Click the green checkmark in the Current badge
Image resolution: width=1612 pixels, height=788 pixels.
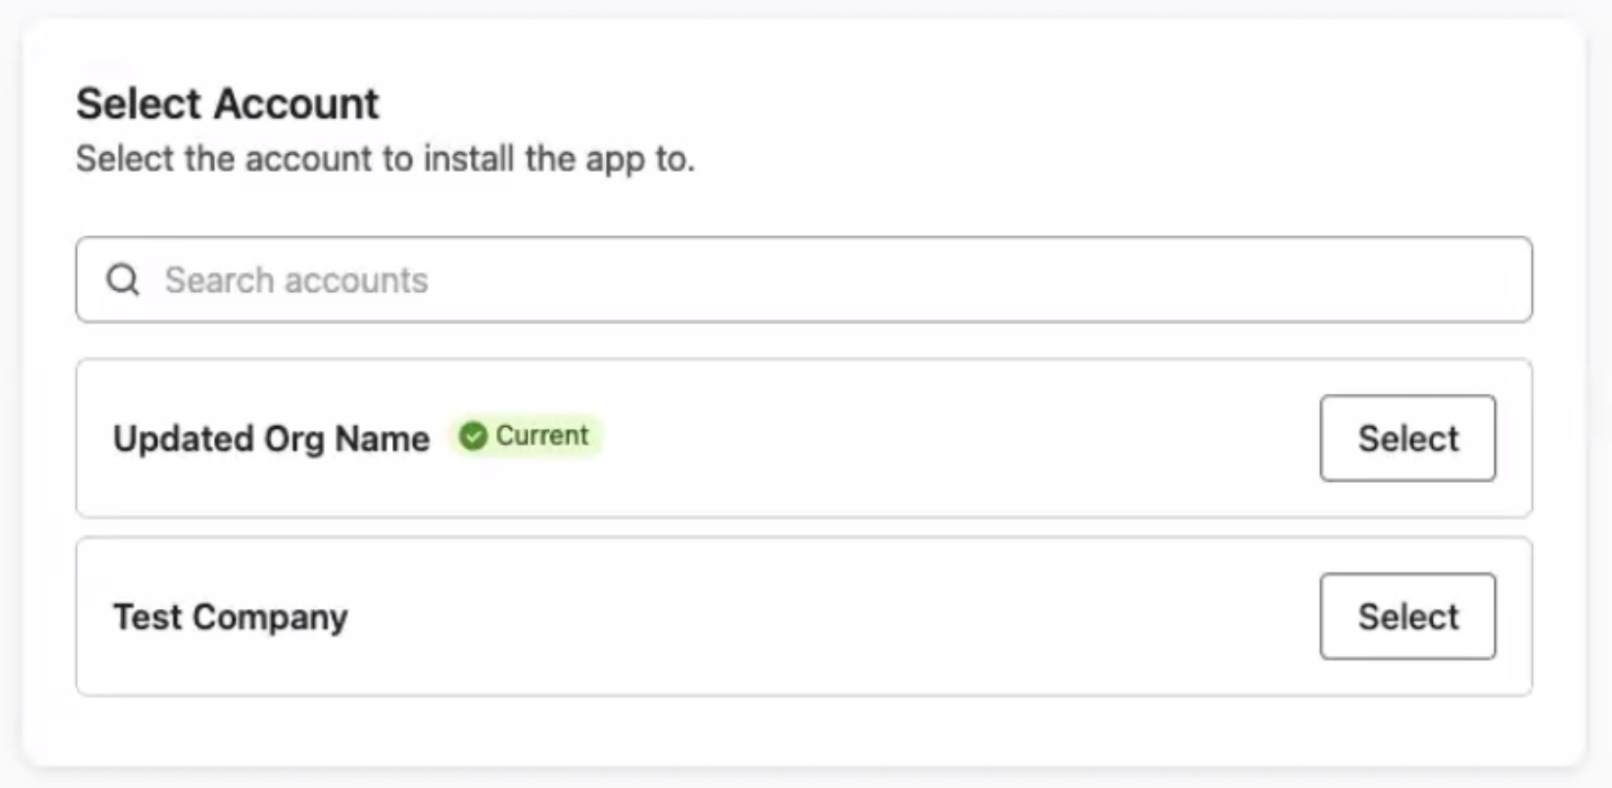473,436
